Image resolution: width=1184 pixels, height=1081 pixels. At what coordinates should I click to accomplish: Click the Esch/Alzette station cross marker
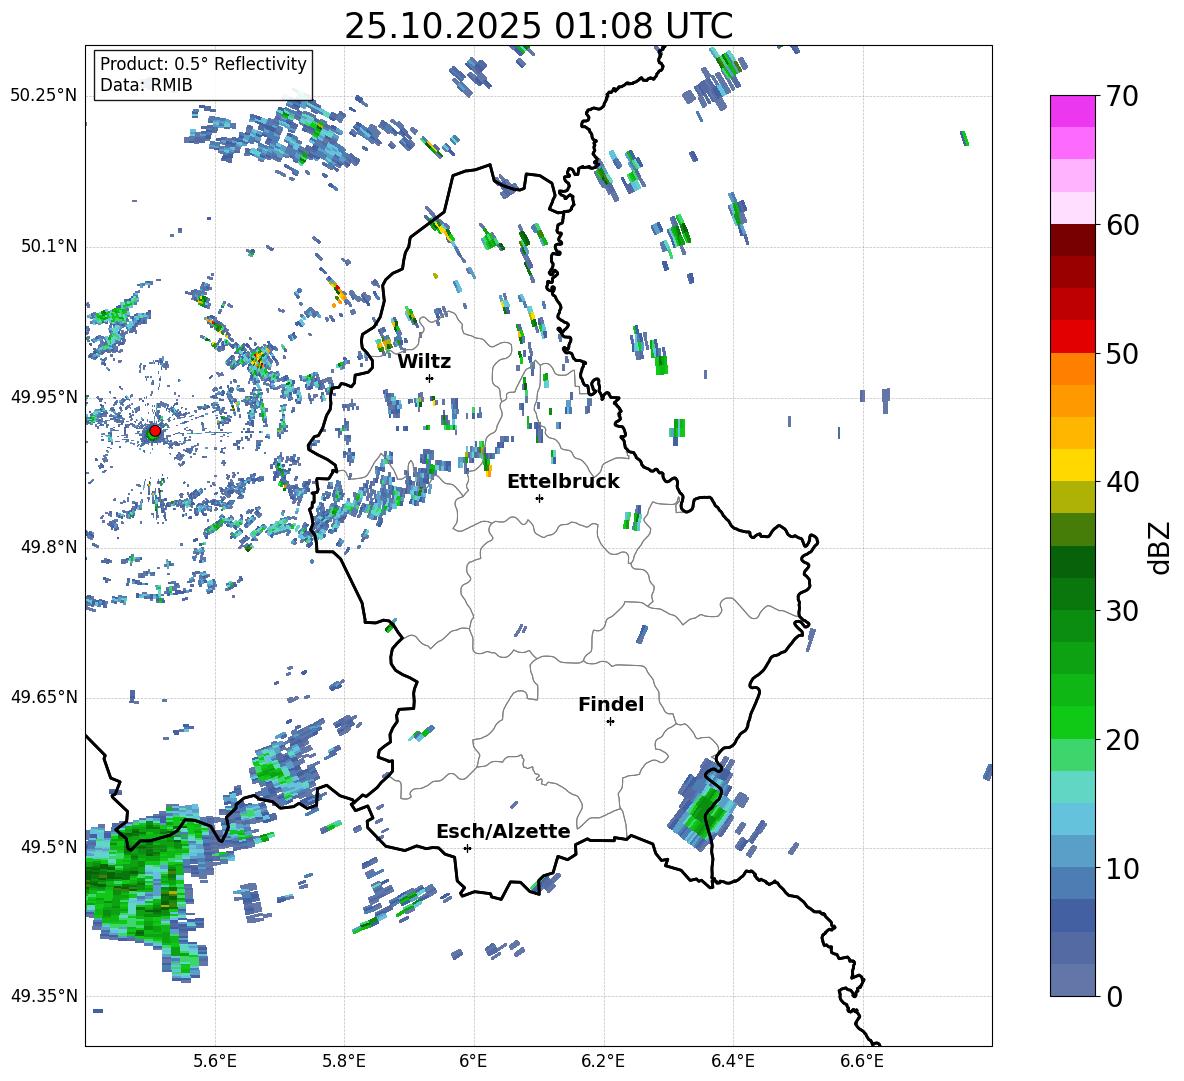tap(467, 848)
